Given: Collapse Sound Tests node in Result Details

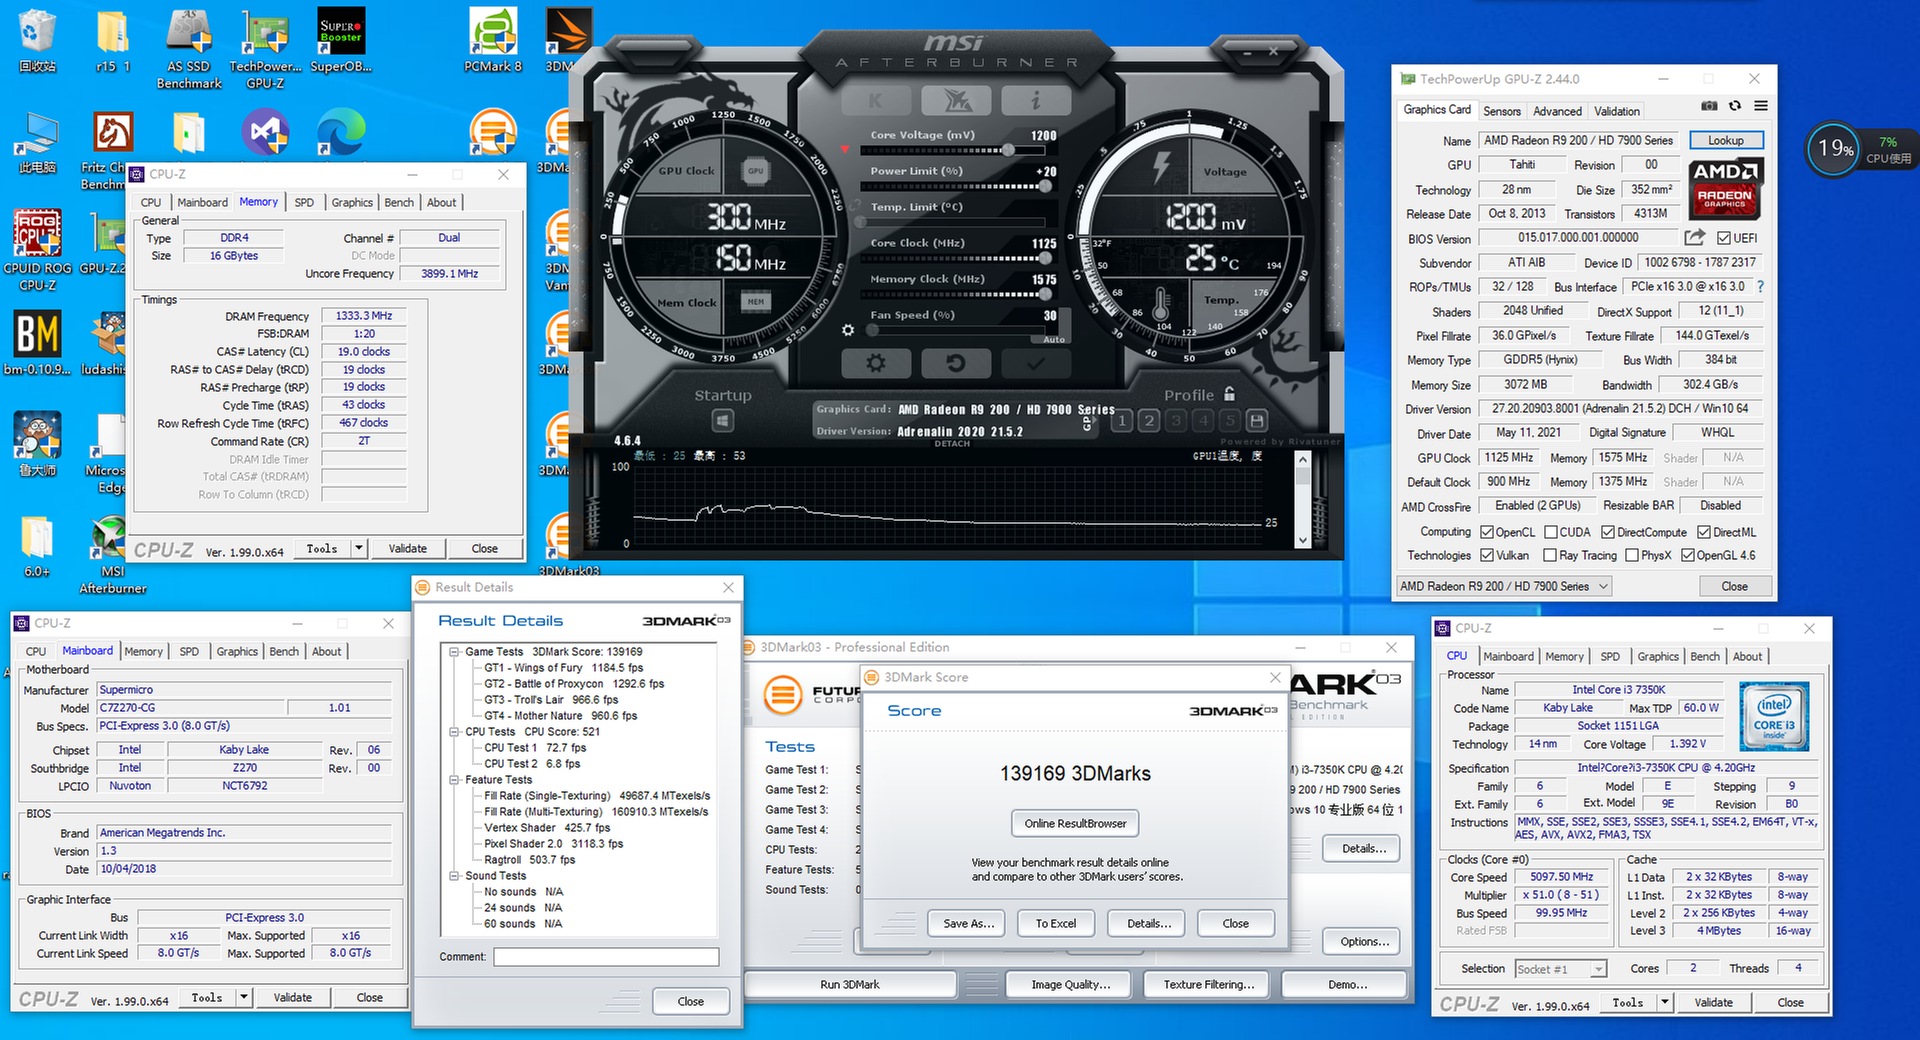Looking at the screenshot, I should 454,875.
